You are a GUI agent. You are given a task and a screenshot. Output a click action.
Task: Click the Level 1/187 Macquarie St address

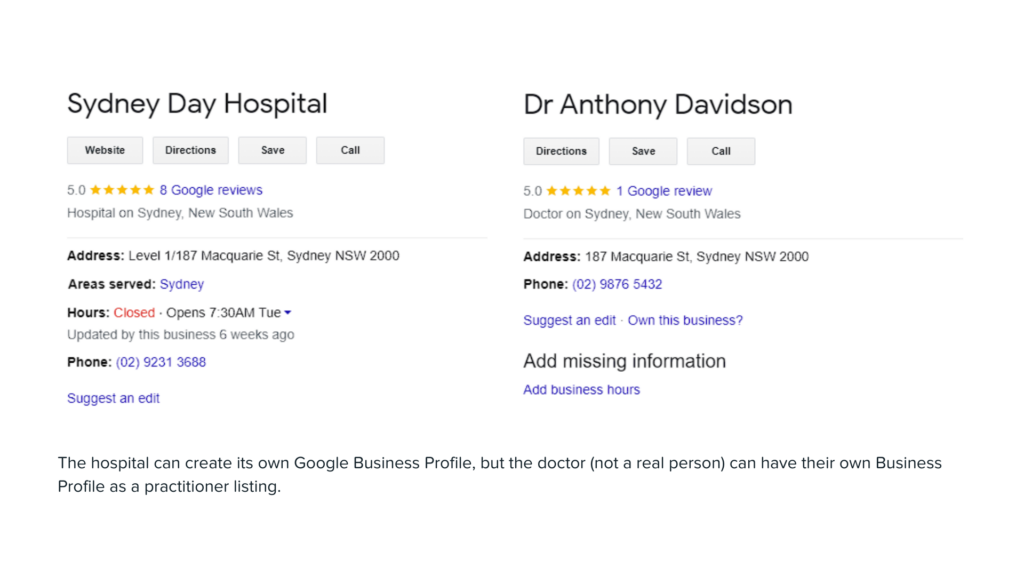point(264,255)
